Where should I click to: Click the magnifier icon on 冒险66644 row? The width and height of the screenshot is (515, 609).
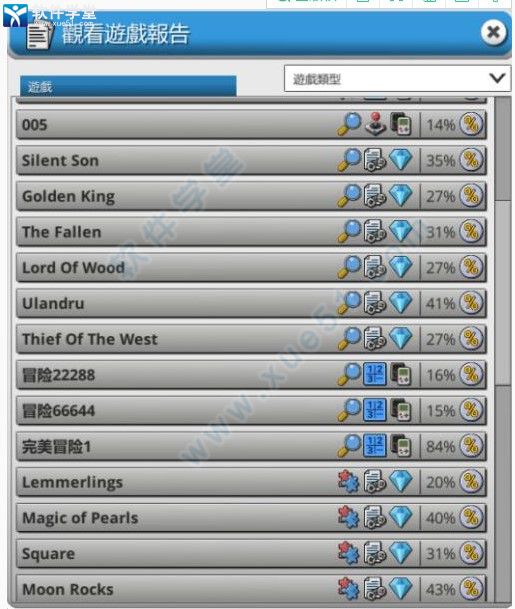click(349, 410)
